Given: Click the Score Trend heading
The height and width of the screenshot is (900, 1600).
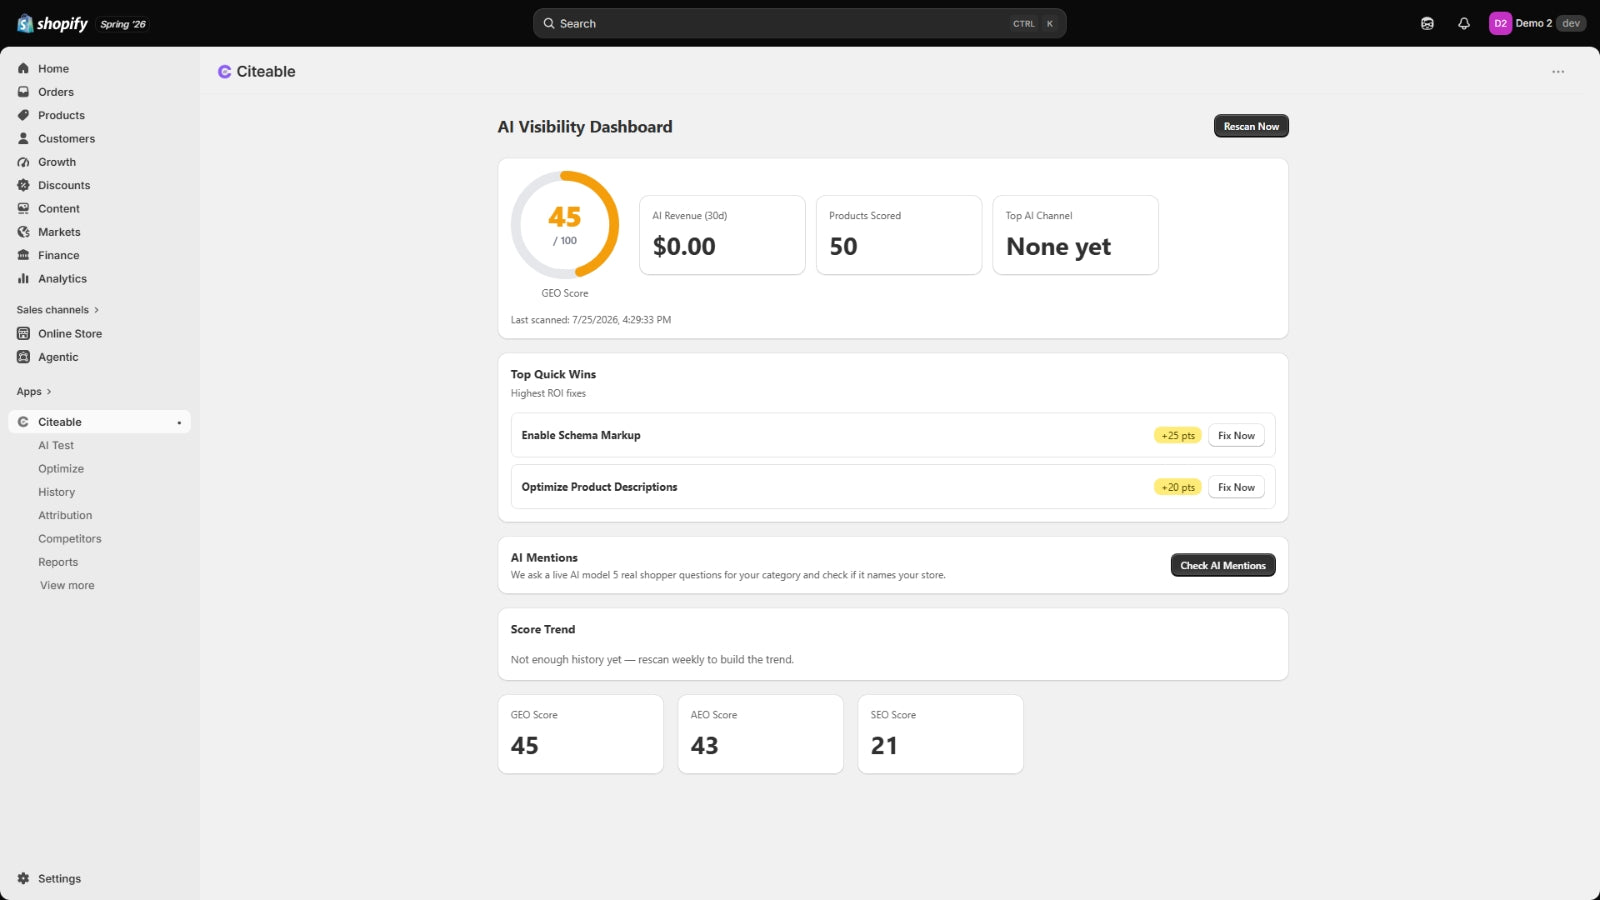Looking at the screenshot, I should coord(543,629).
